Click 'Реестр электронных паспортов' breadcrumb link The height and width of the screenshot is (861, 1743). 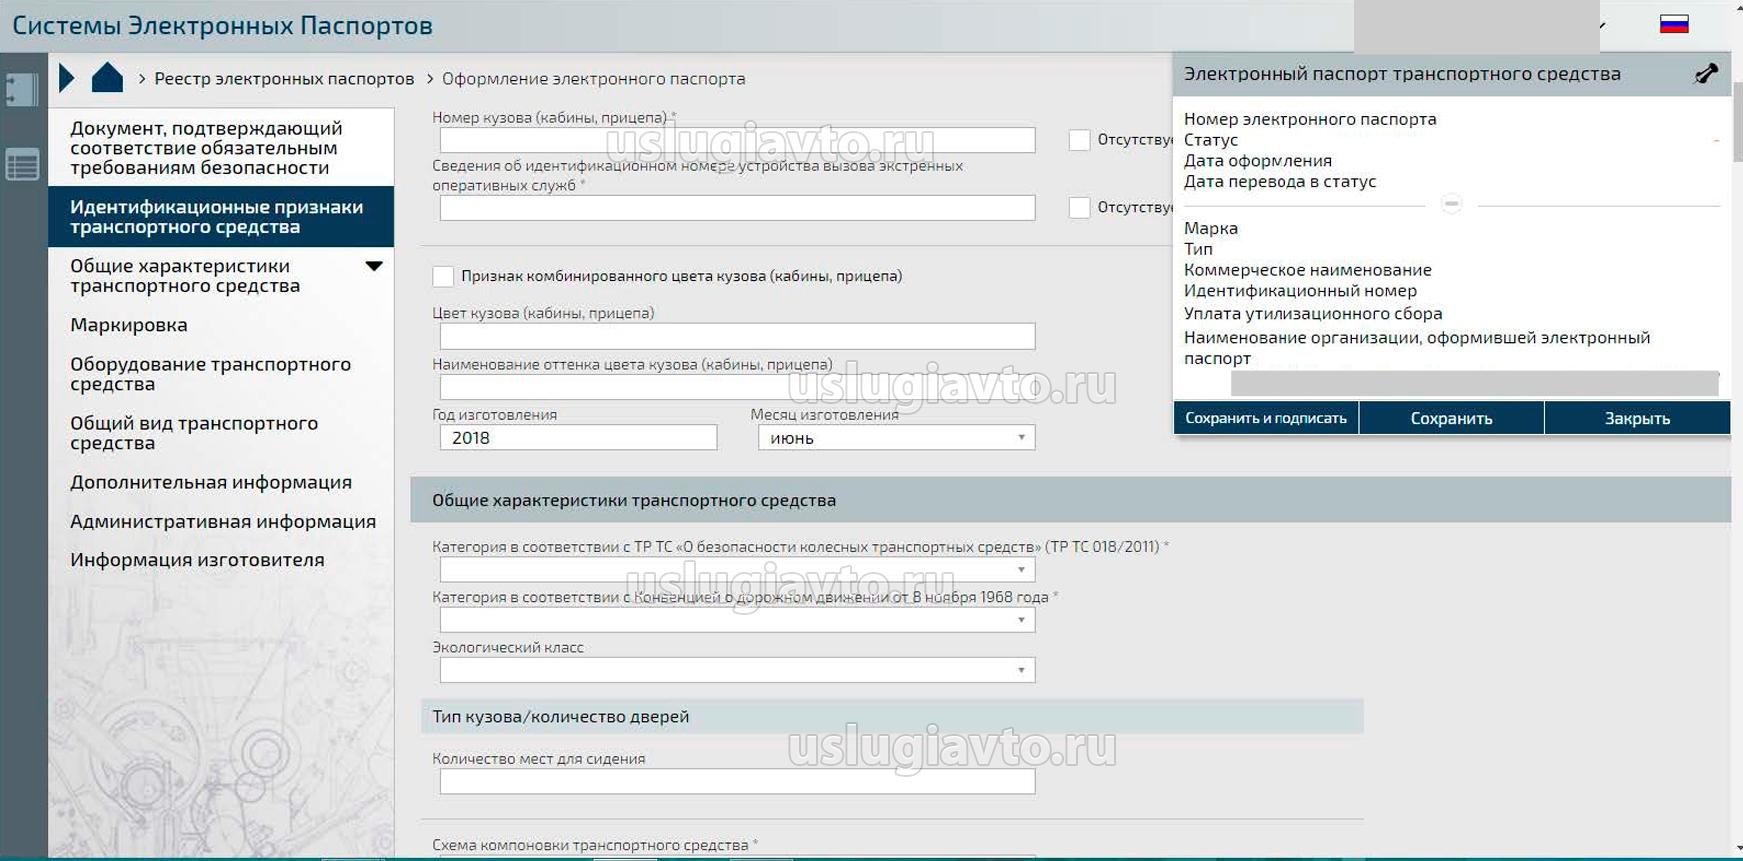click(284, 79)
